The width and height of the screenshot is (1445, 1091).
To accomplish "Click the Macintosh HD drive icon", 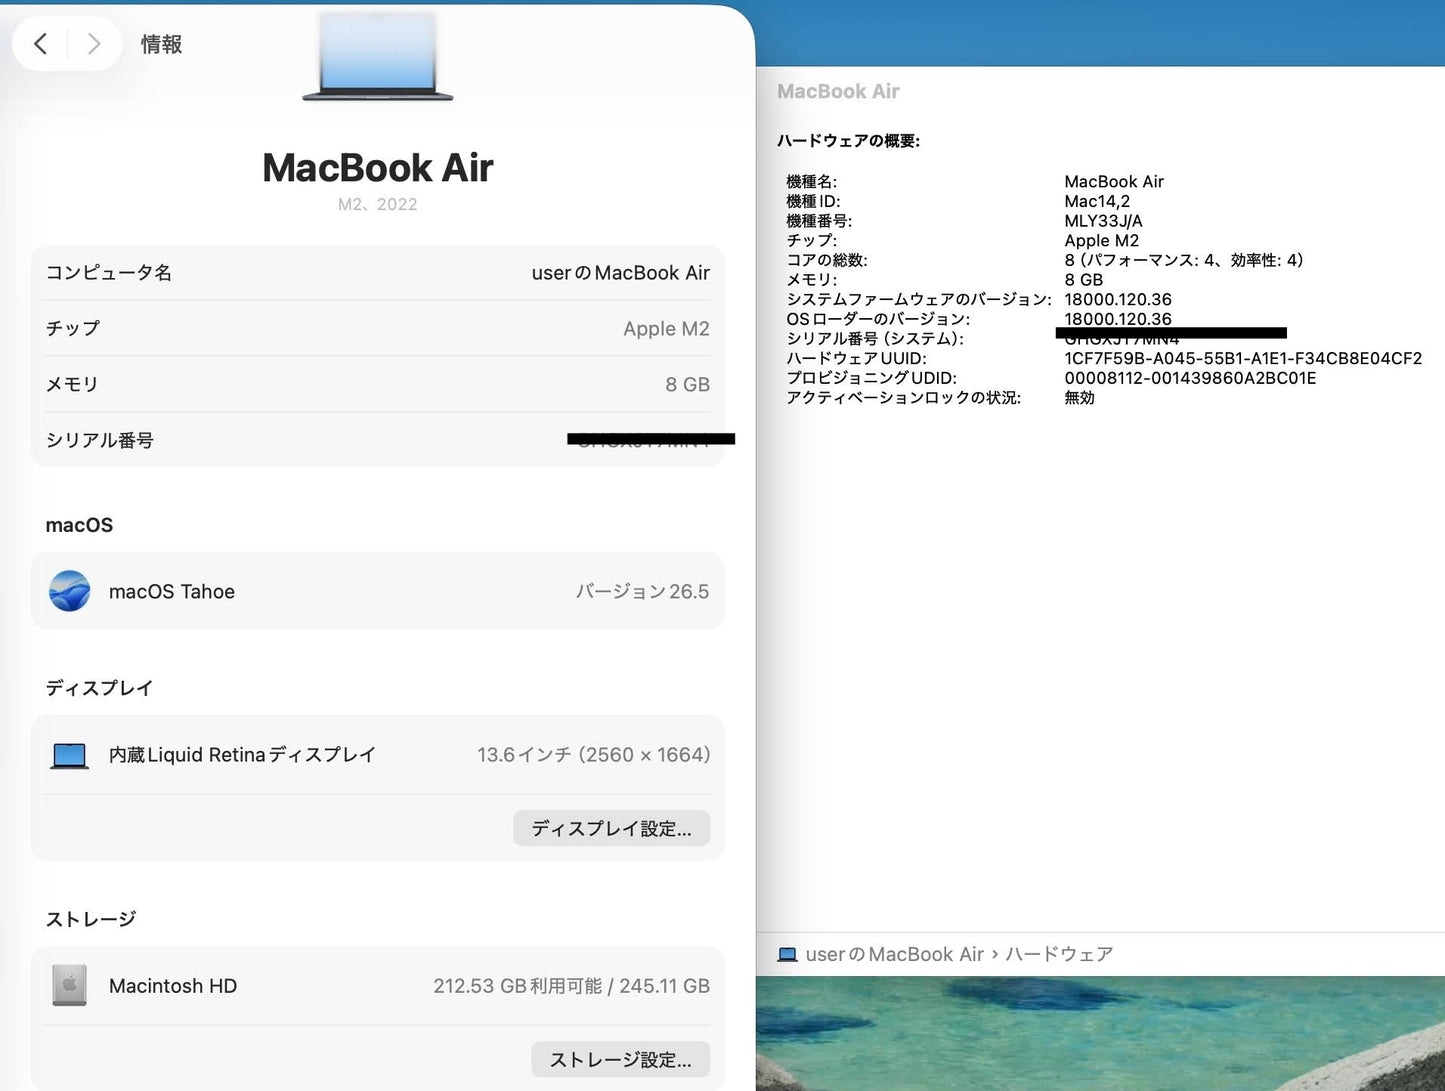I will (70, 986).
